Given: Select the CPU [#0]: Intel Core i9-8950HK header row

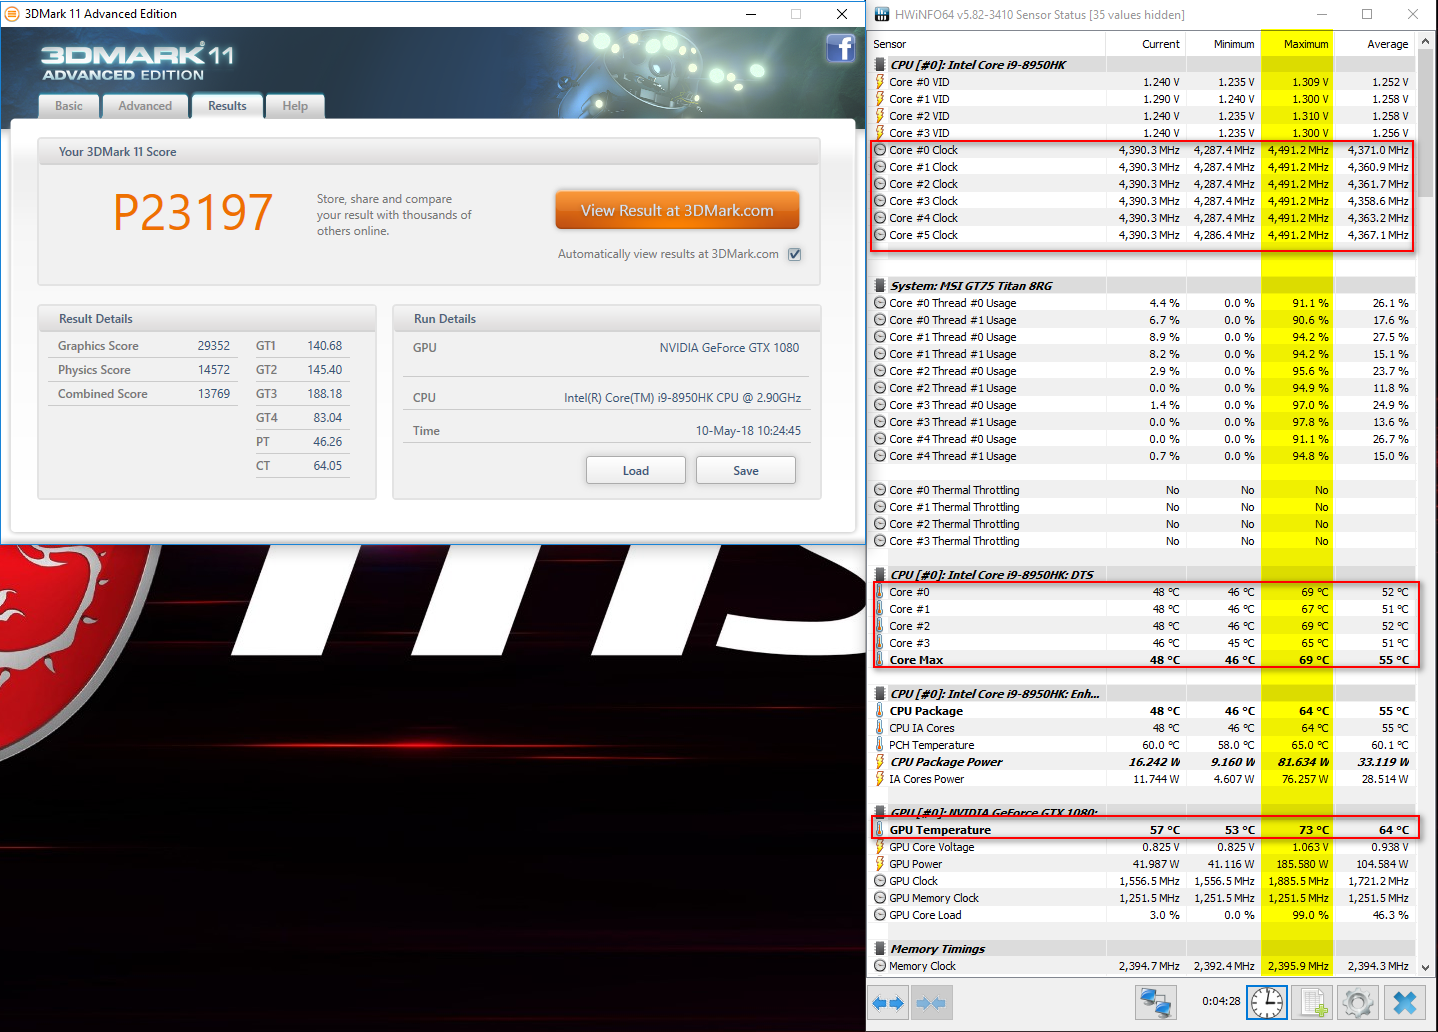Looking at the screenshot, I should click(1141, 65).
